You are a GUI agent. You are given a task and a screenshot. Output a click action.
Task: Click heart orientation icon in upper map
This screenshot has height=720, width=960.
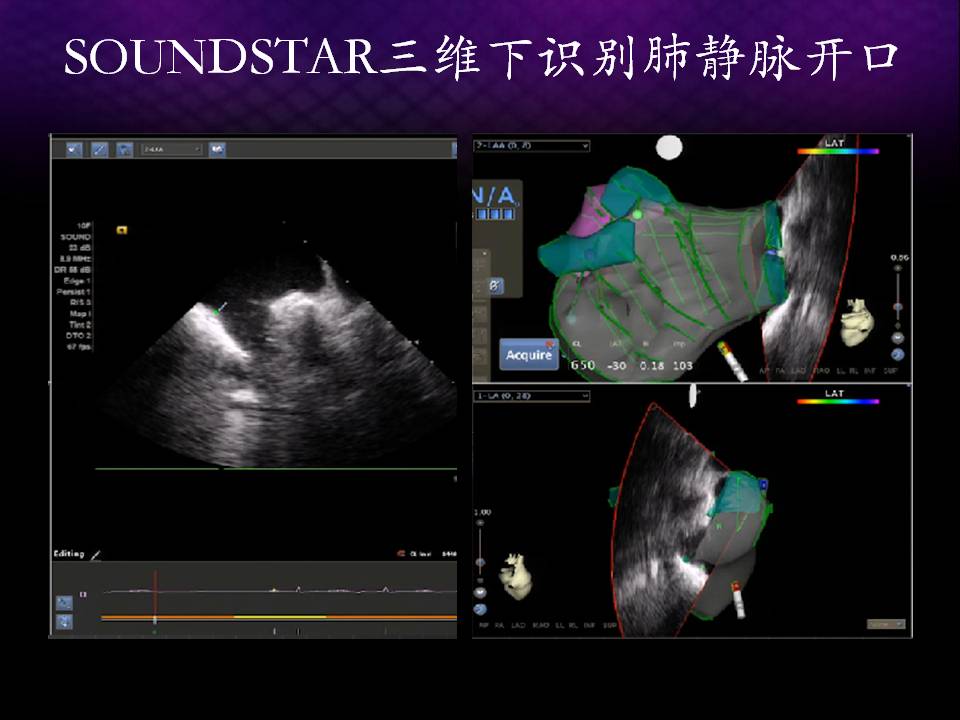point(856,318)
